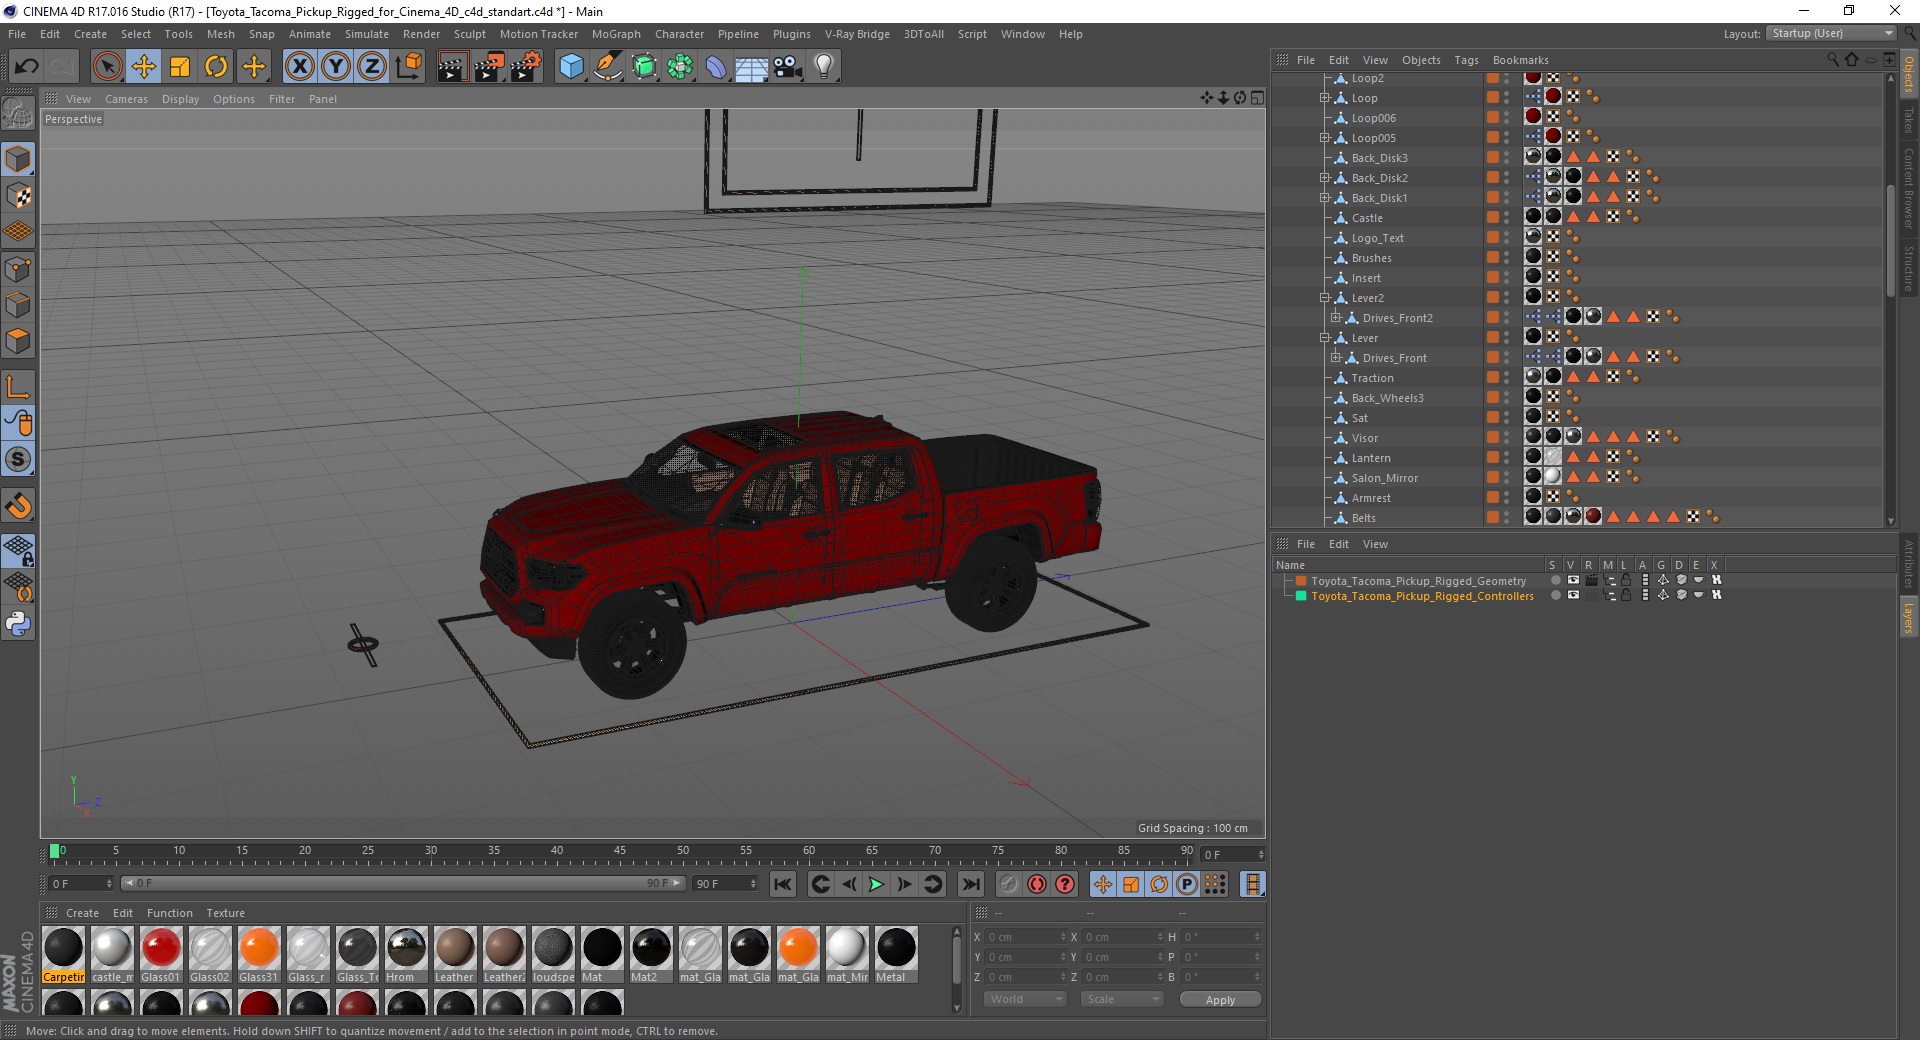Viewport: 1920px width, 1040px height.
Task: Add a Light object
Action: pyautogui.click(x=824, y=67)
